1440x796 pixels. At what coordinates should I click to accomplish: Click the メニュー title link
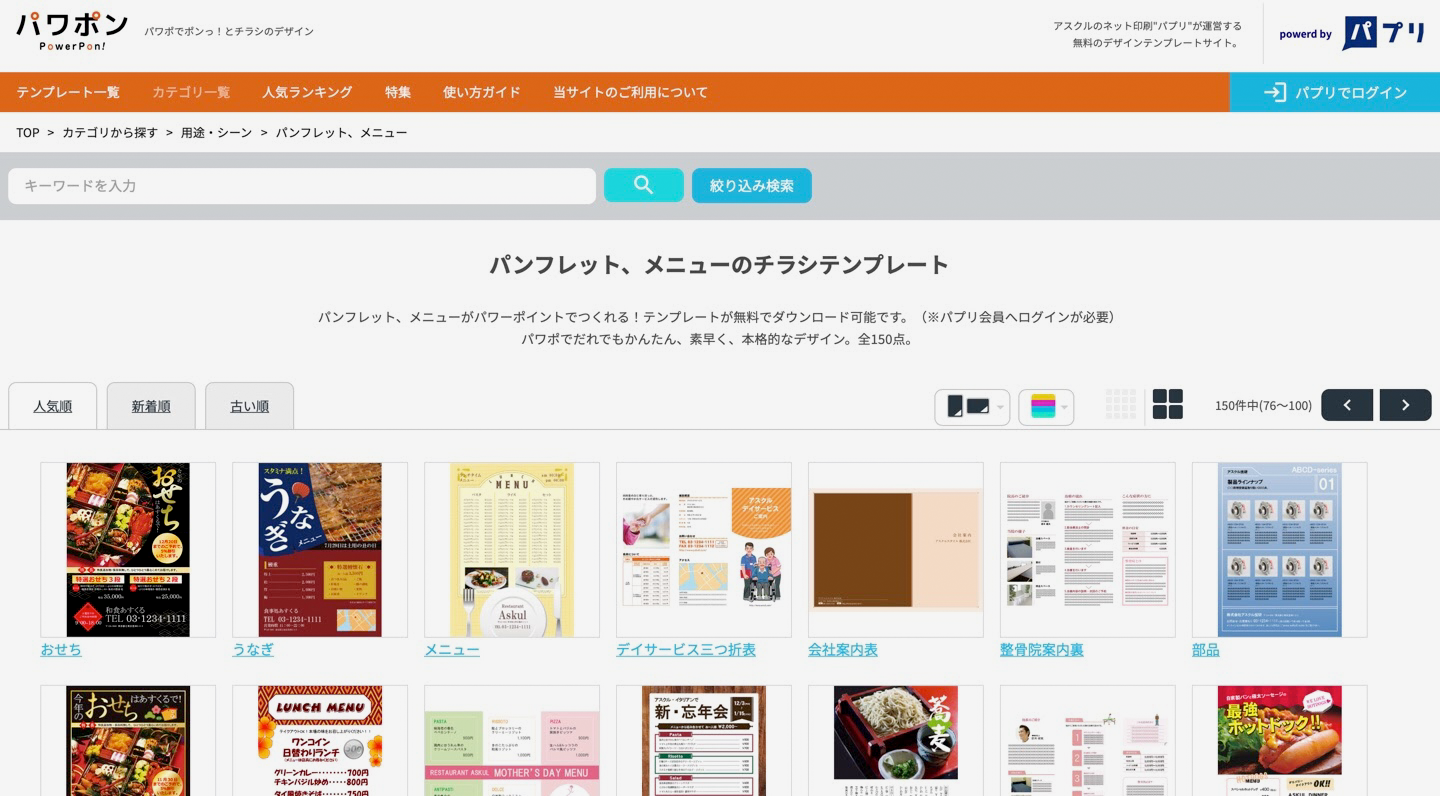[452, 649]
